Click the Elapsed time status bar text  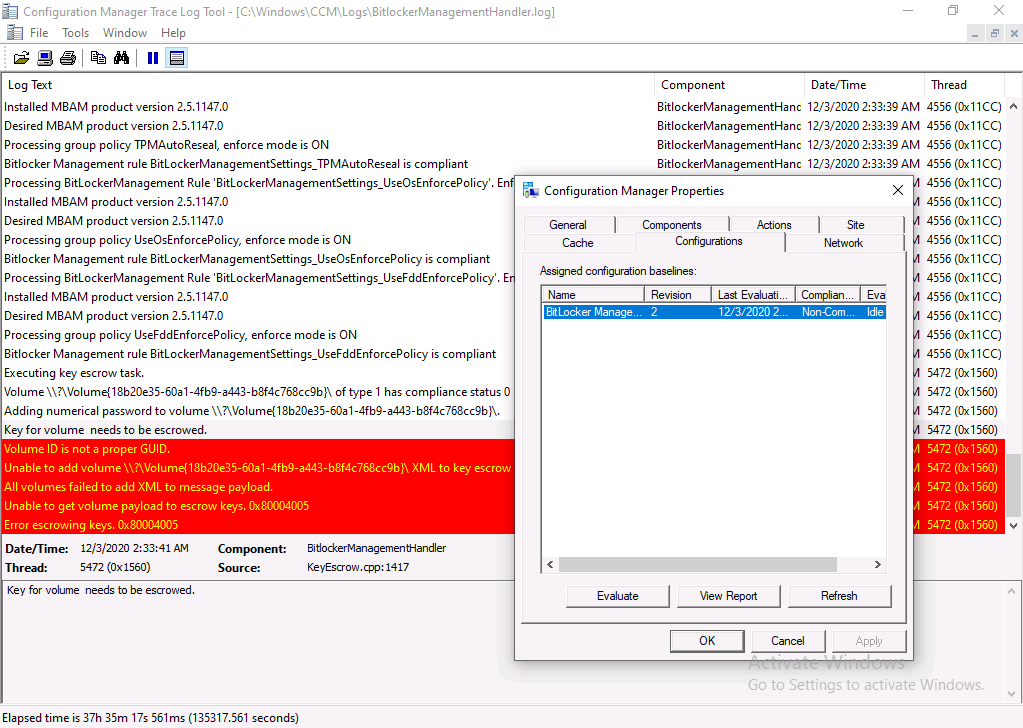pos(151,718)
